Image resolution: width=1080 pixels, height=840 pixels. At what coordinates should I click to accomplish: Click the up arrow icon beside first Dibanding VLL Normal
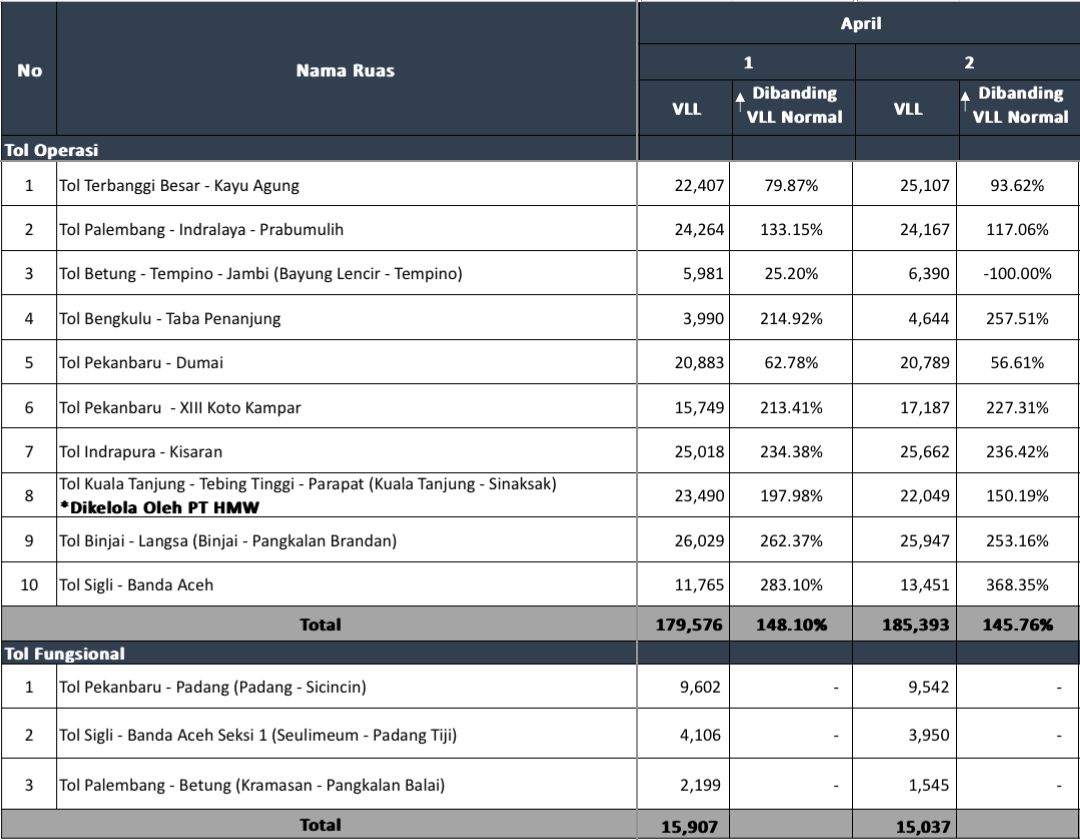pos(740,101)
